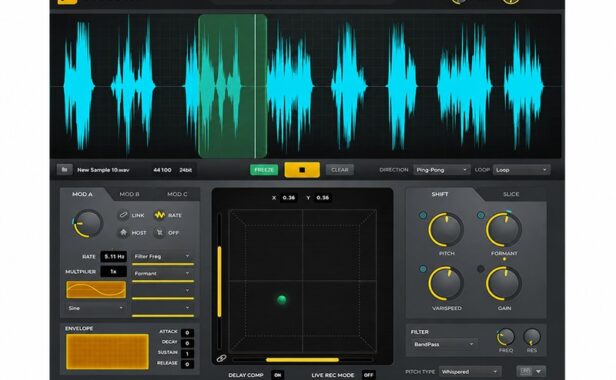Click the X value 0.36 field

tap(289, 198)
